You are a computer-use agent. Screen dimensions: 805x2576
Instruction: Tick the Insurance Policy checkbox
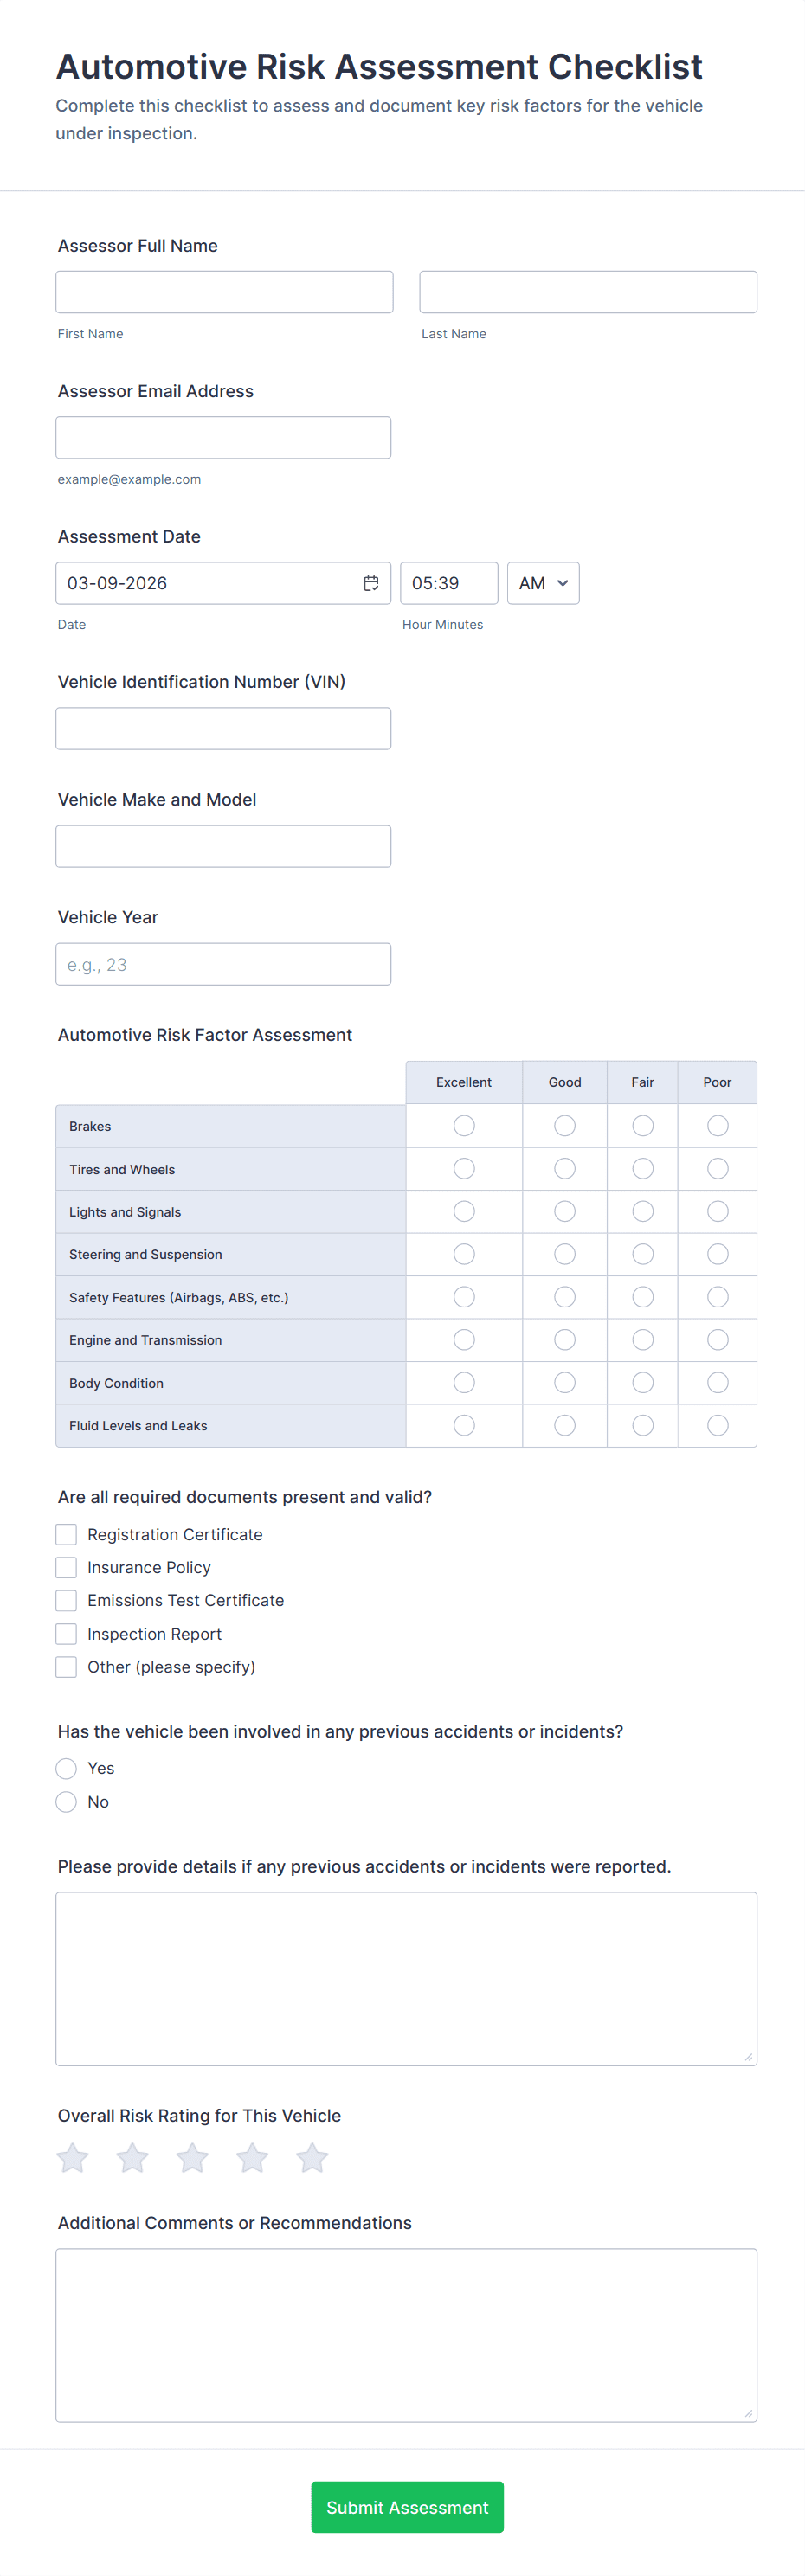coord(66,1567)
